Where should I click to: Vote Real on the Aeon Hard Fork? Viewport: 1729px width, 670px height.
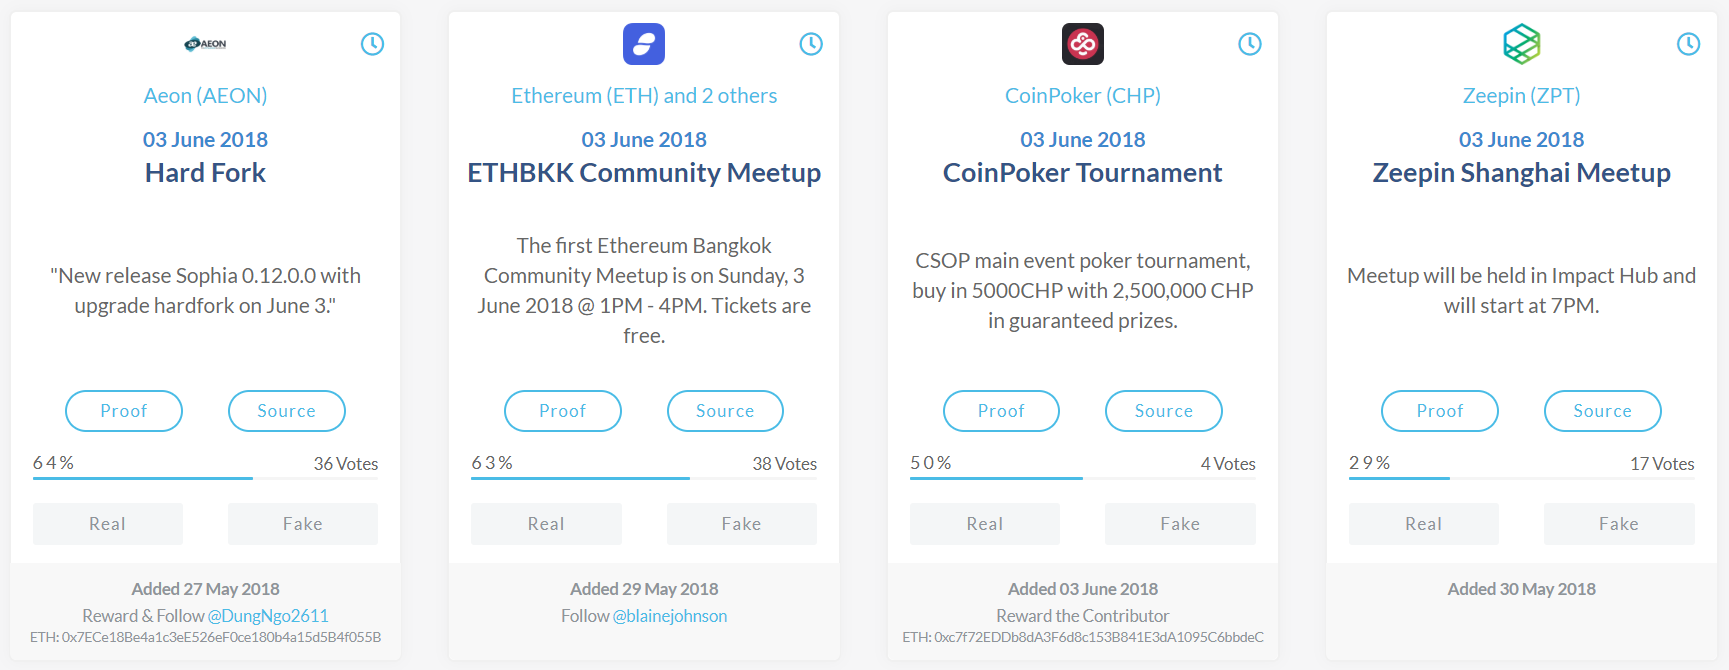108,524
